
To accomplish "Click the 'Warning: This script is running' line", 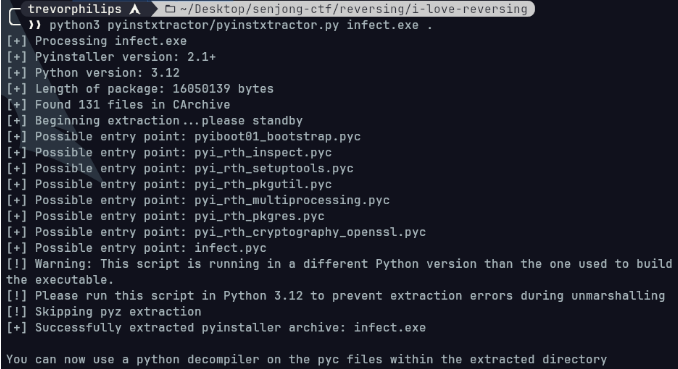I will [339, 264].
